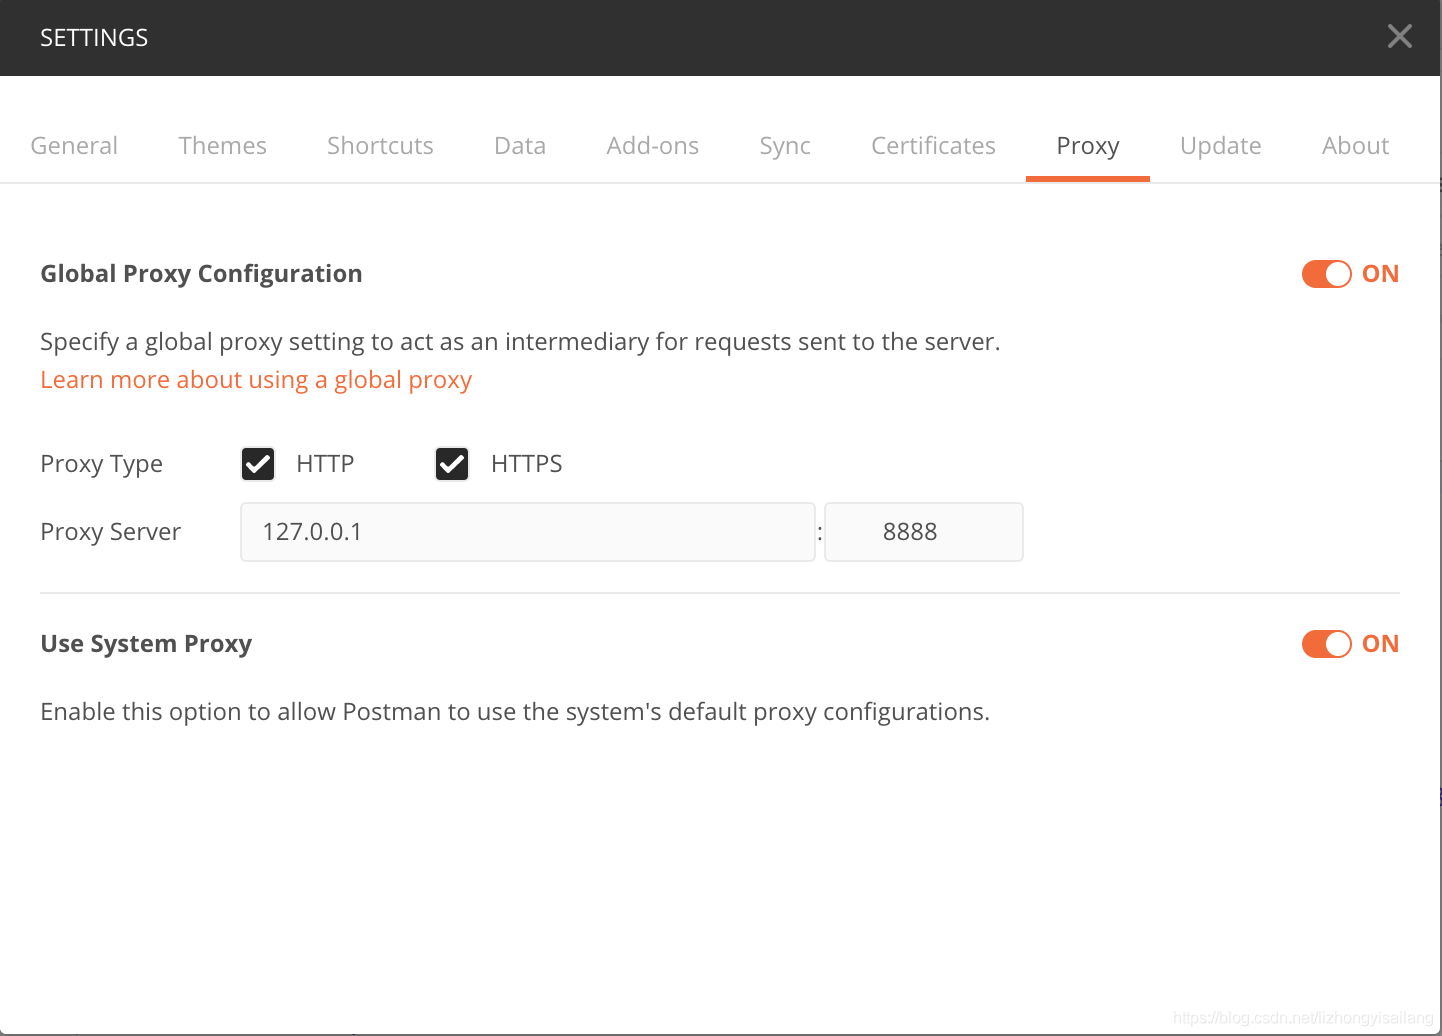Open the global proxy help link
Screen dimensions: 1442x1036
tap(256, 380)
